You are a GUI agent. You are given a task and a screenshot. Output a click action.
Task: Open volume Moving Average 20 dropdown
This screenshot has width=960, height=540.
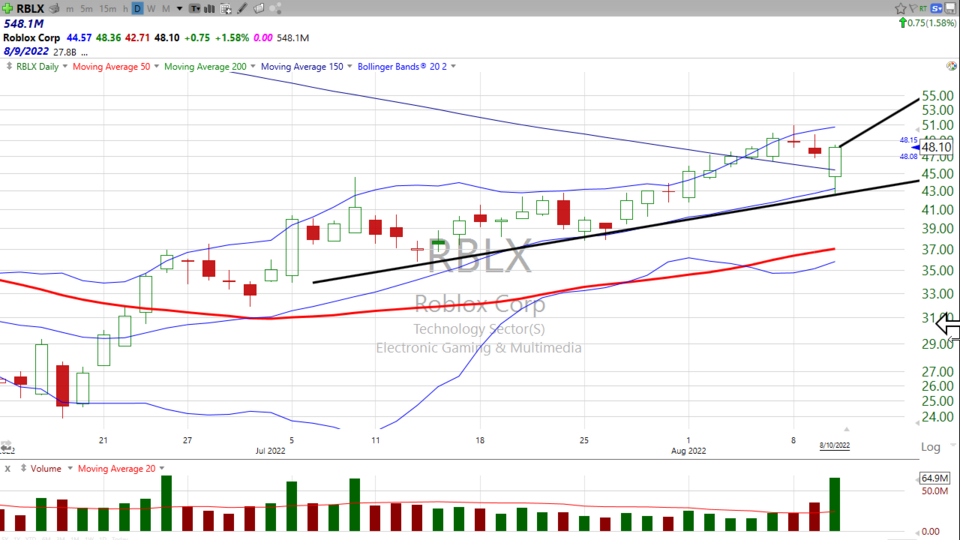click(x=162, y=468)
